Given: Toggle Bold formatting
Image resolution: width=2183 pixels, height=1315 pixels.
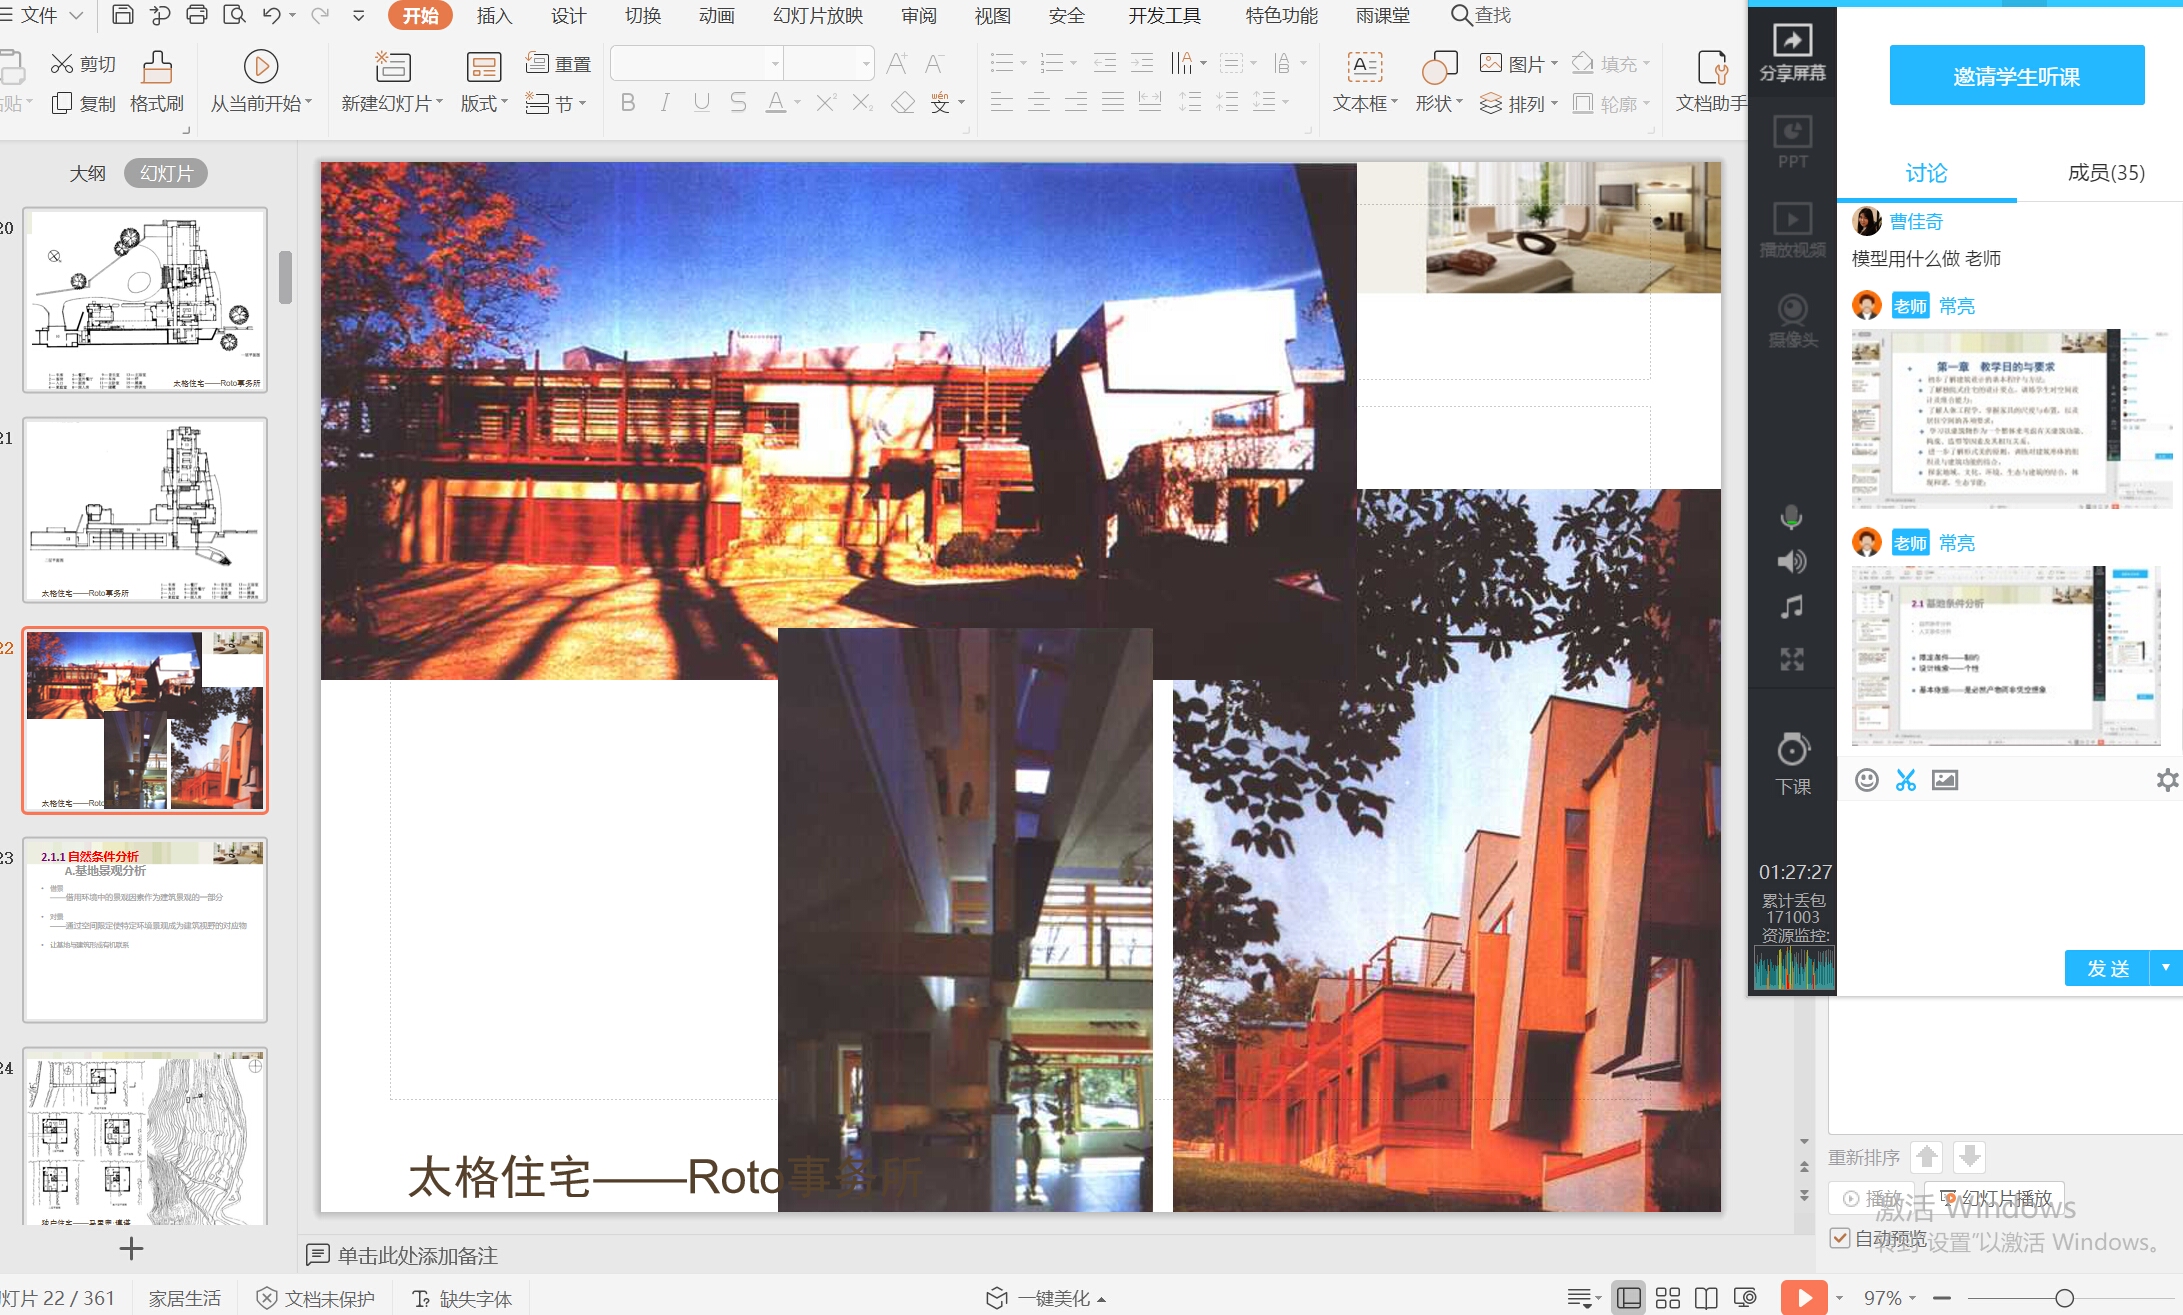Looking at the screenshot, I should (x=628, y=102).
